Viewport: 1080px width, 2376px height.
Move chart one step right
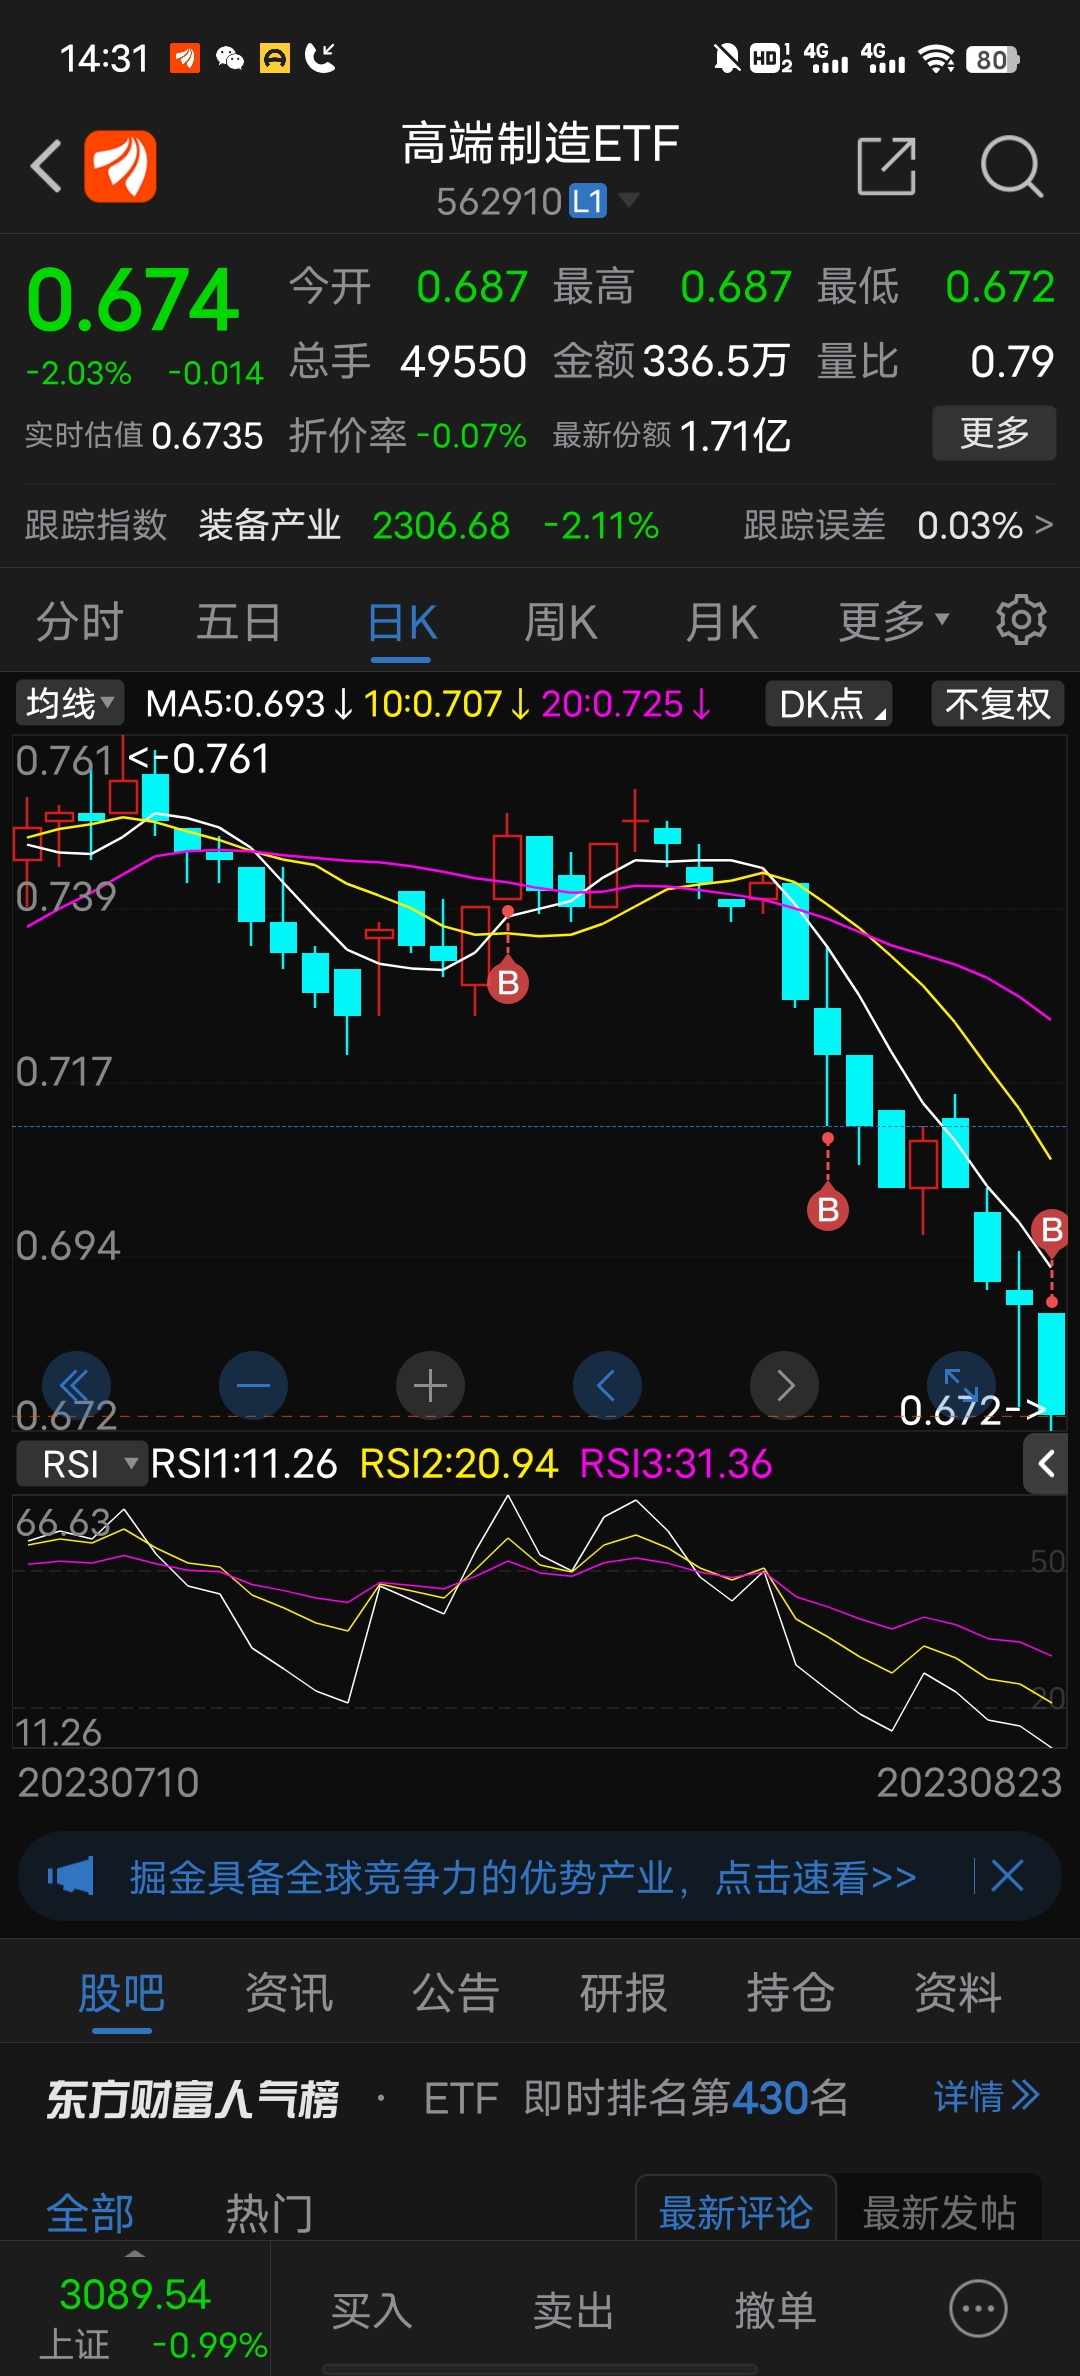coord(785,1385)
